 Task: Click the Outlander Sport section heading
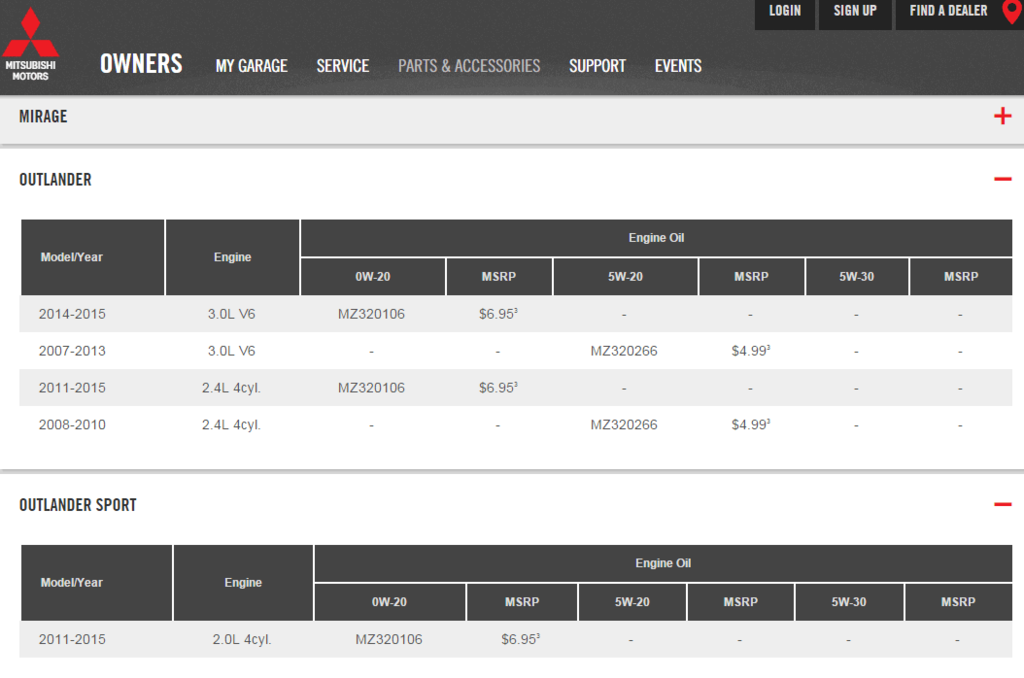pos(78,505)
